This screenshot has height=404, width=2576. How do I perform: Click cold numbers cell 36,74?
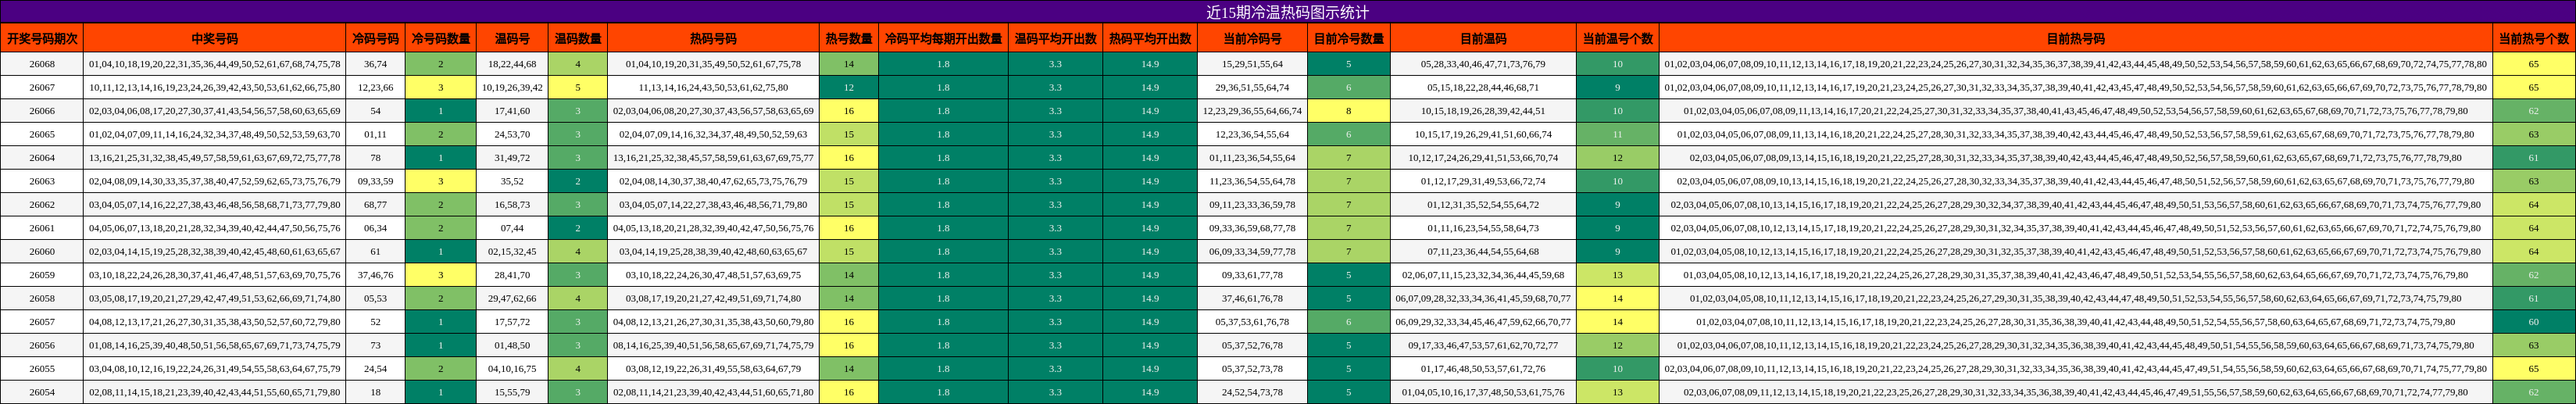[375, 64]
